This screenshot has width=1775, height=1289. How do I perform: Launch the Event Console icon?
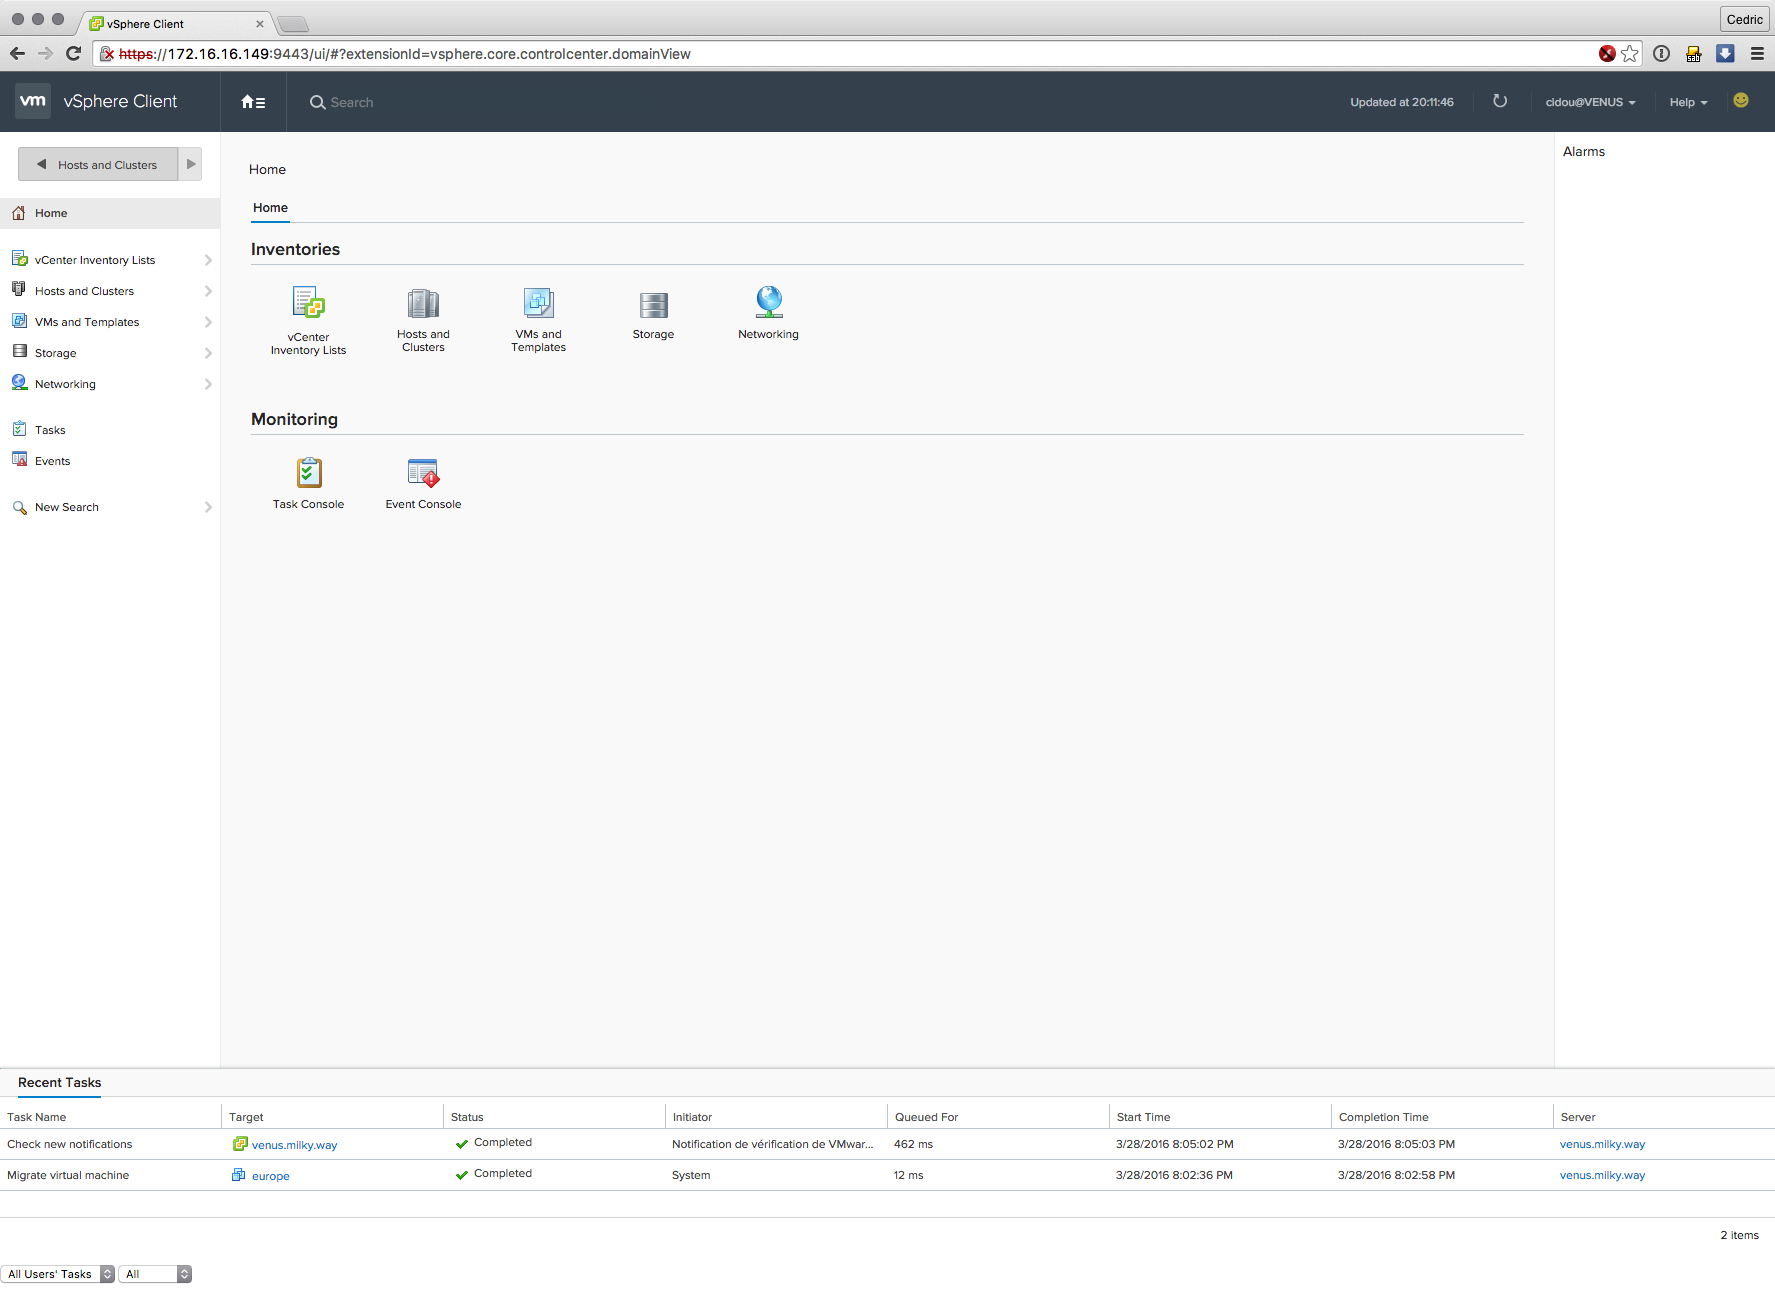click(x=423, y=472)
